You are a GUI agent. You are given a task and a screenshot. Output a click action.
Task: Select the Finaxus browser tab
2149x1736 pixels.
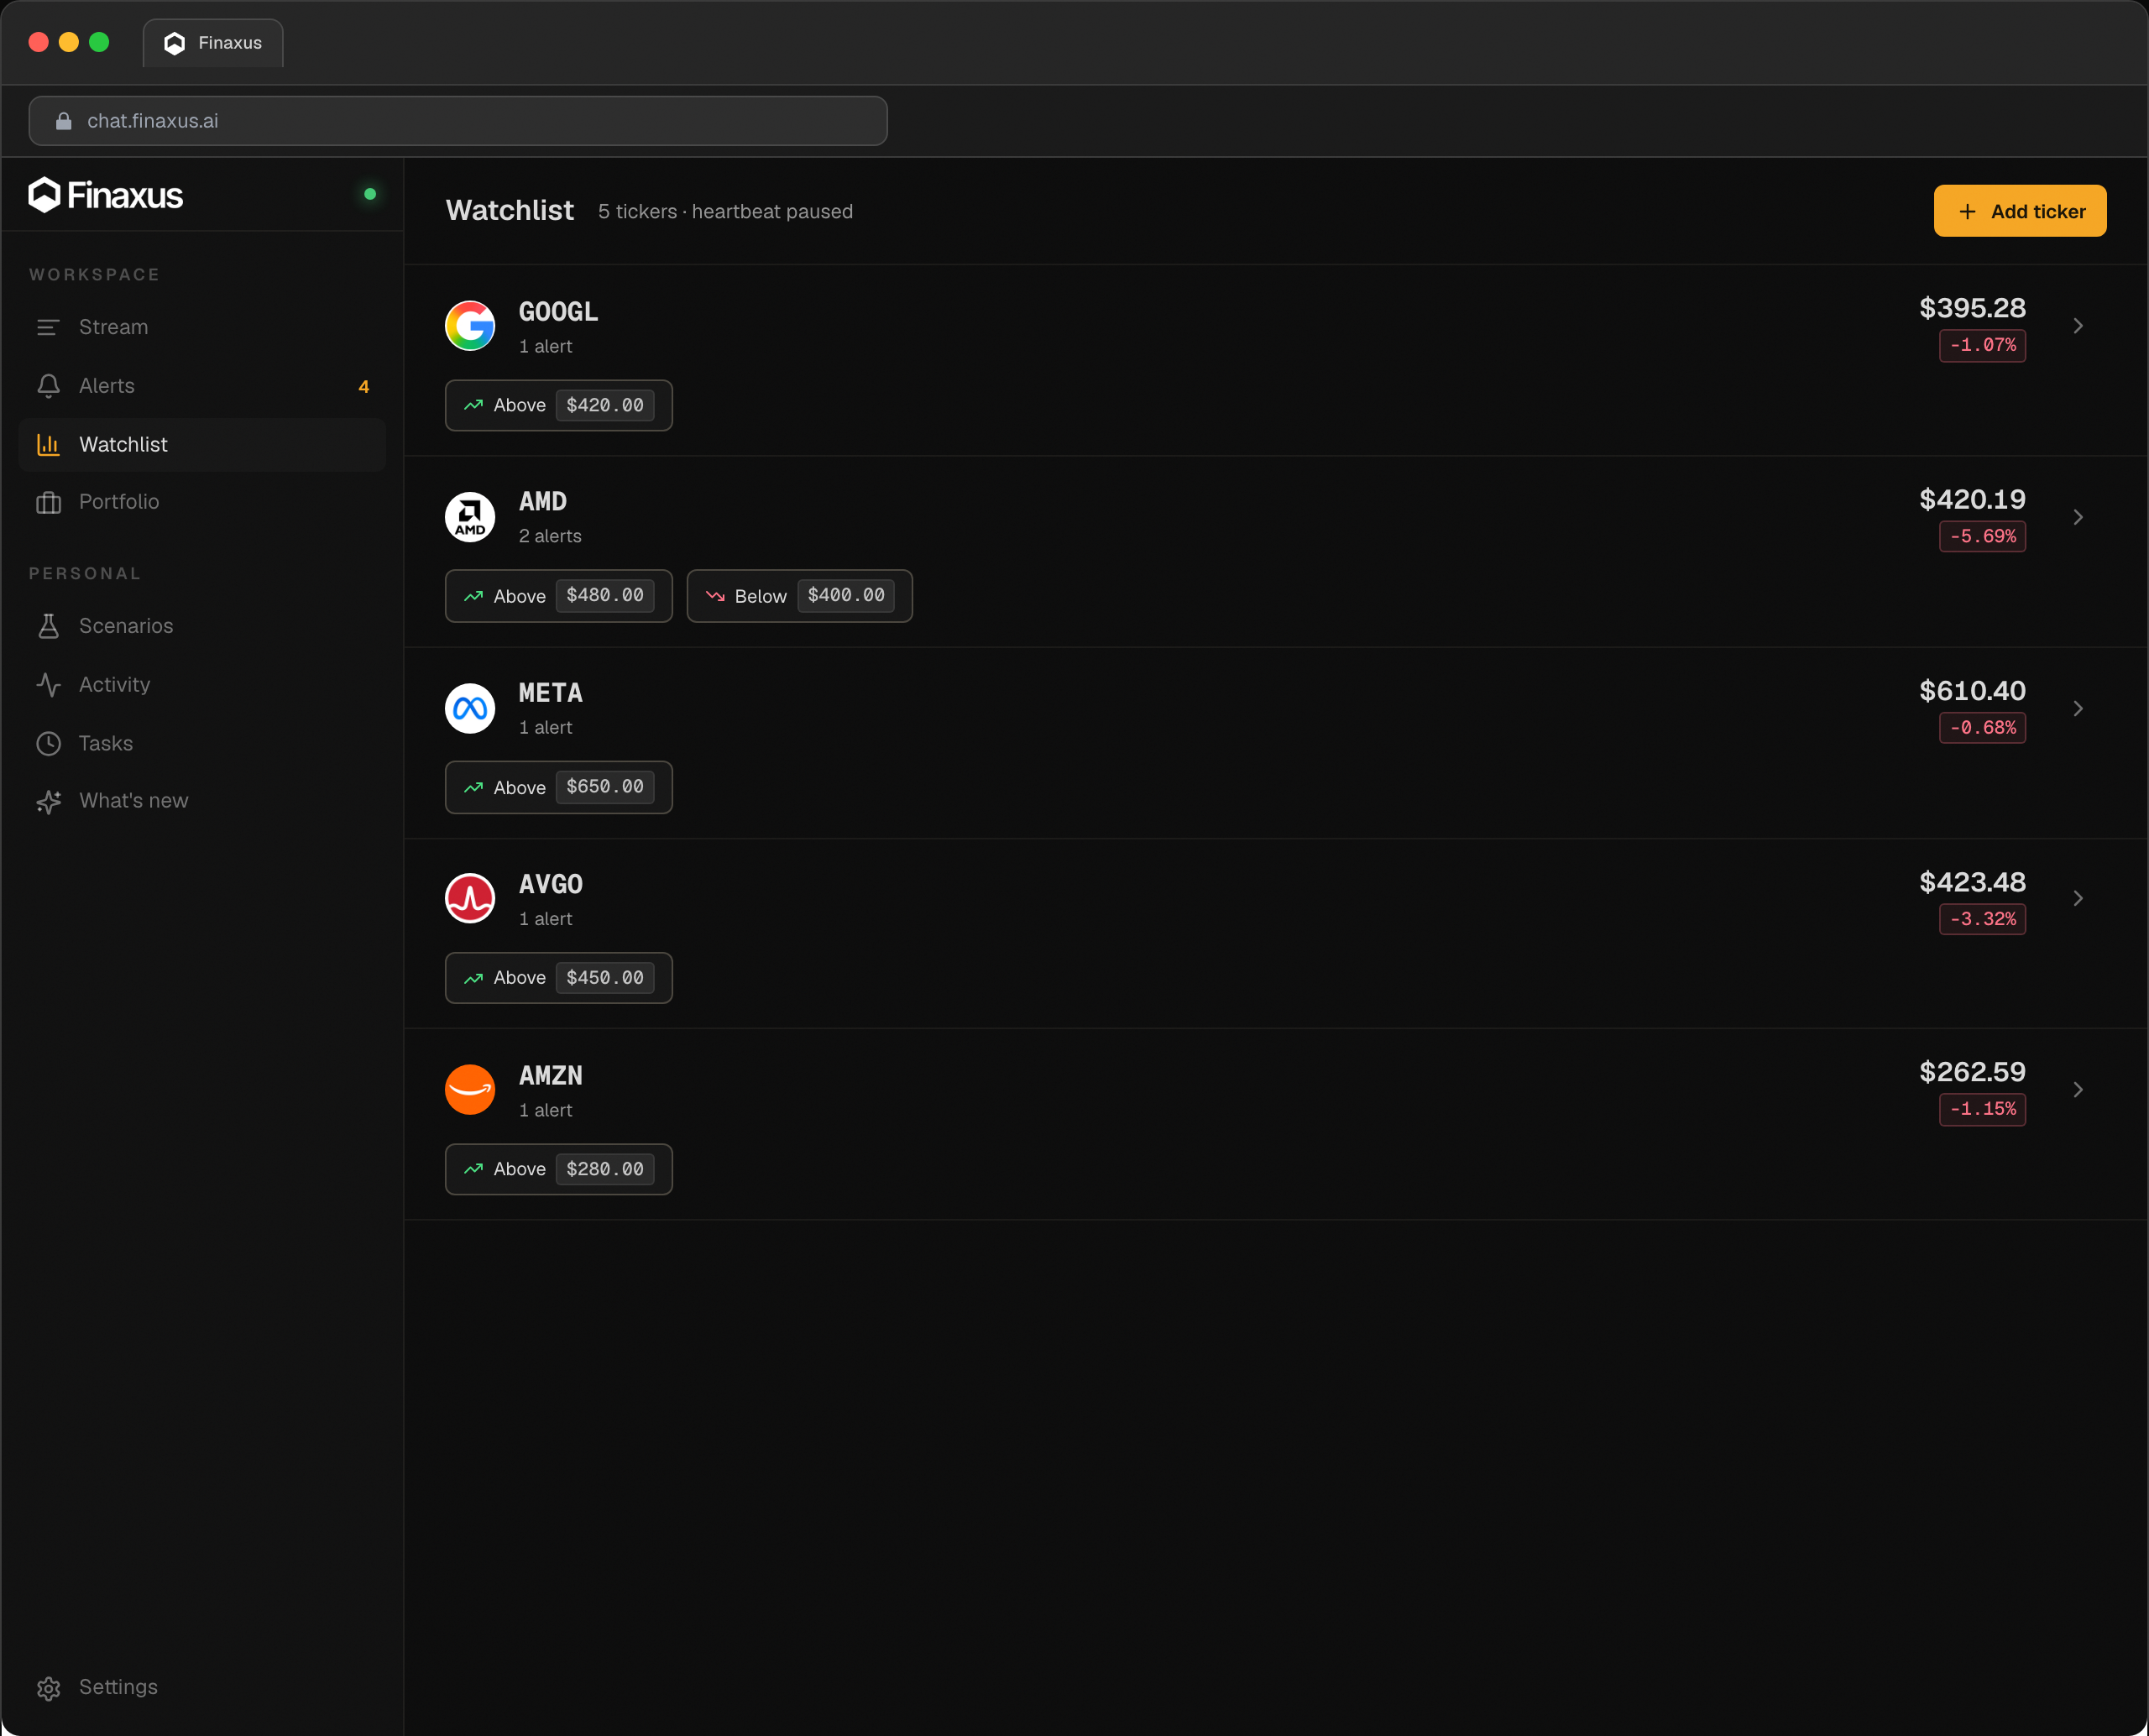pyautogui.click(x=213, y=43)
